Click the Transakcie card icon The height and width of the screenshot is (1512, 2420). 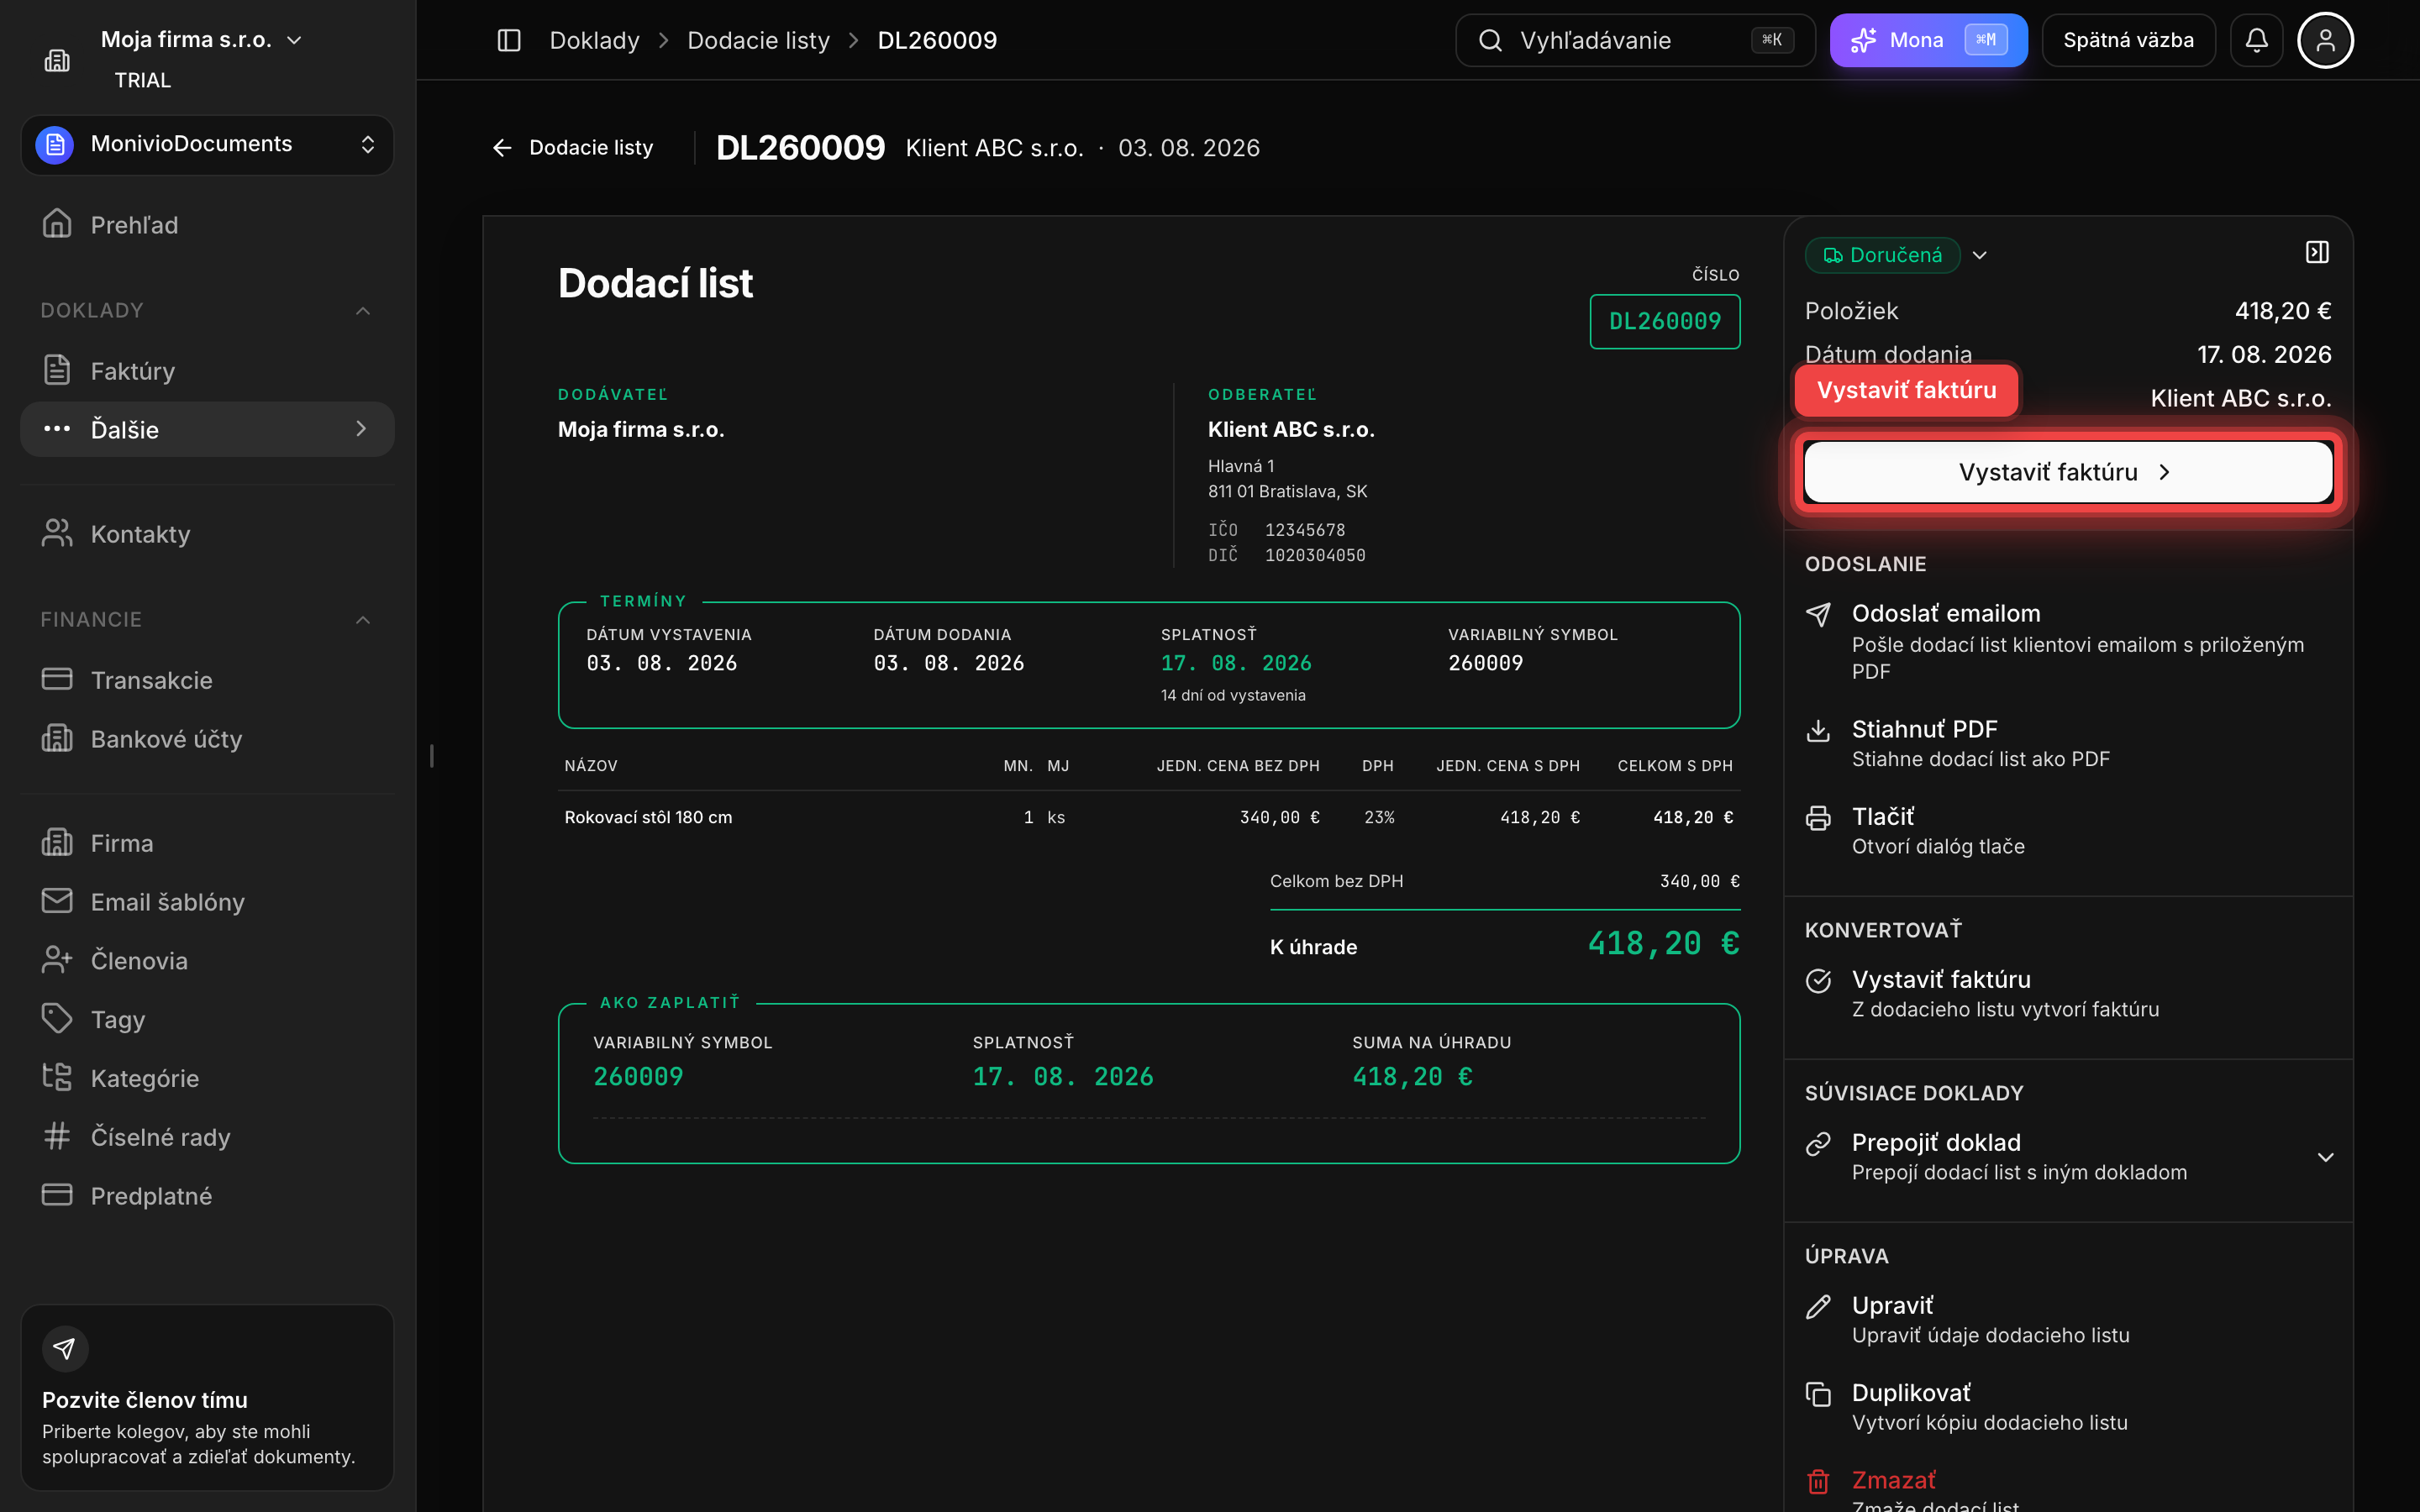57,679
